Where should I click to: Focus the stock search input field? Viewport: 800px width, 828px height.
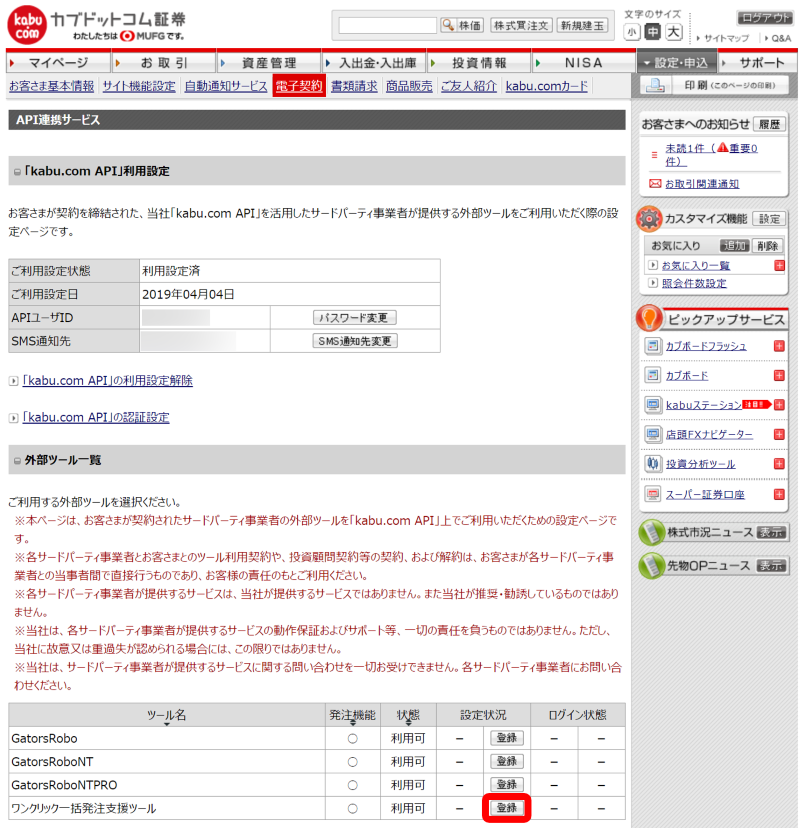(x=388, y=25)
